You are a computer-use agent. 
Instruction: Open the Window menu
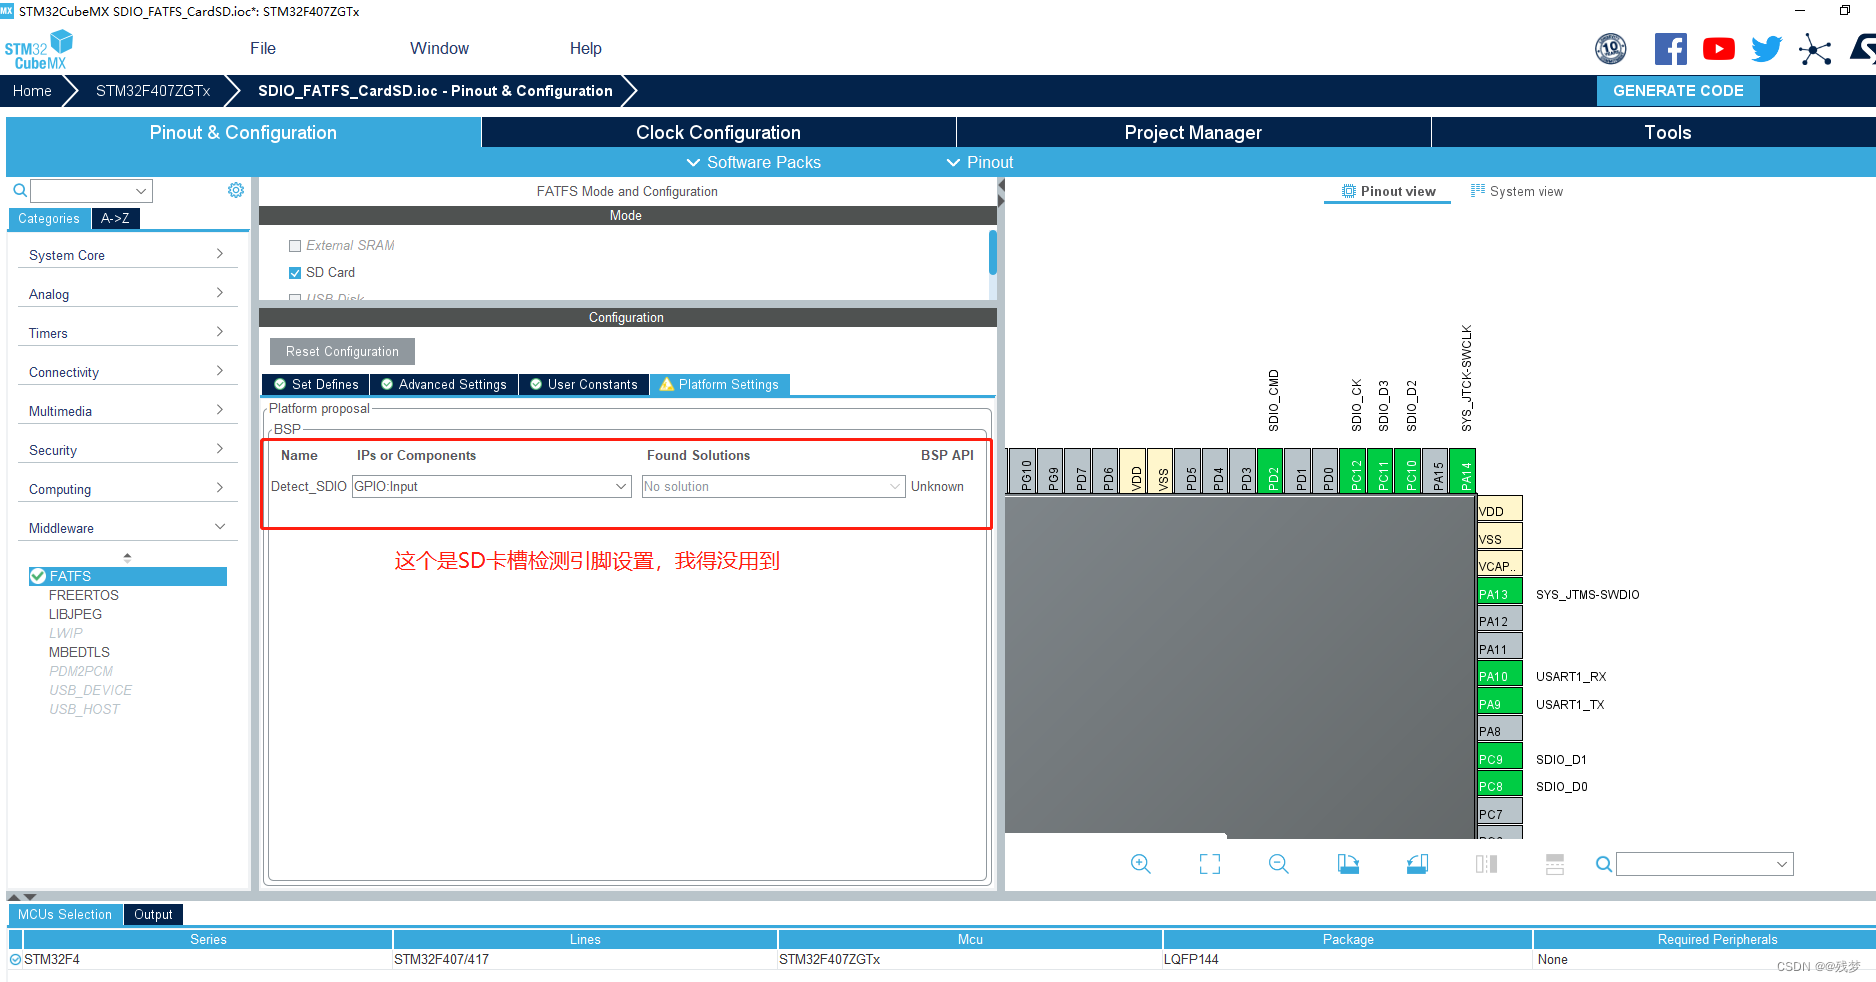pyautogui.click(x=439, y=48)
